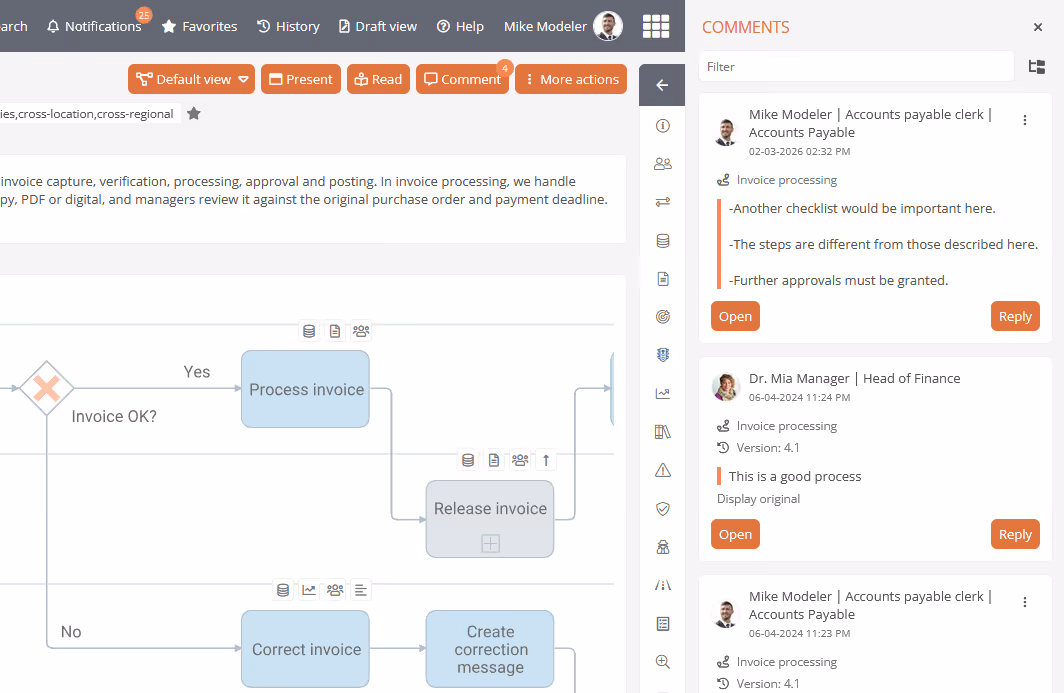Open the warning triangle risks icon

(x=663, y=470)
